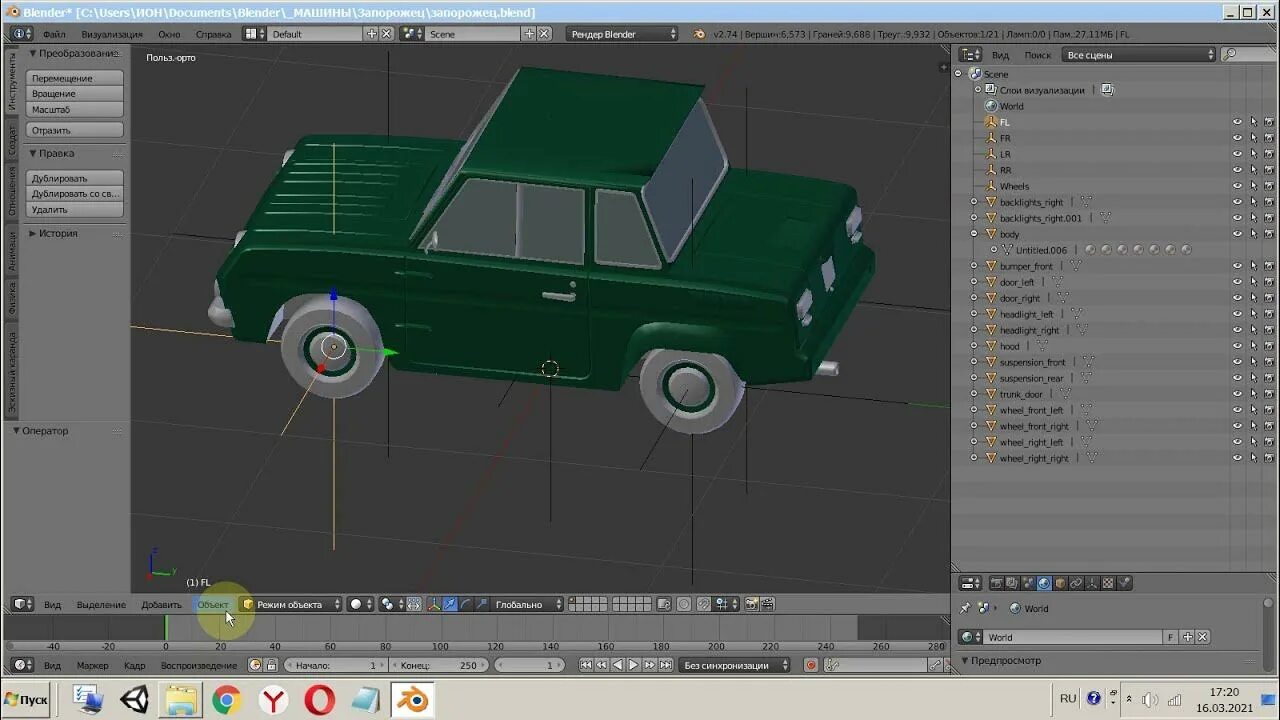Open the Constraints properties chain icon
Viewport: 1280px width, 720px height.
click(x=1076, y=583)
